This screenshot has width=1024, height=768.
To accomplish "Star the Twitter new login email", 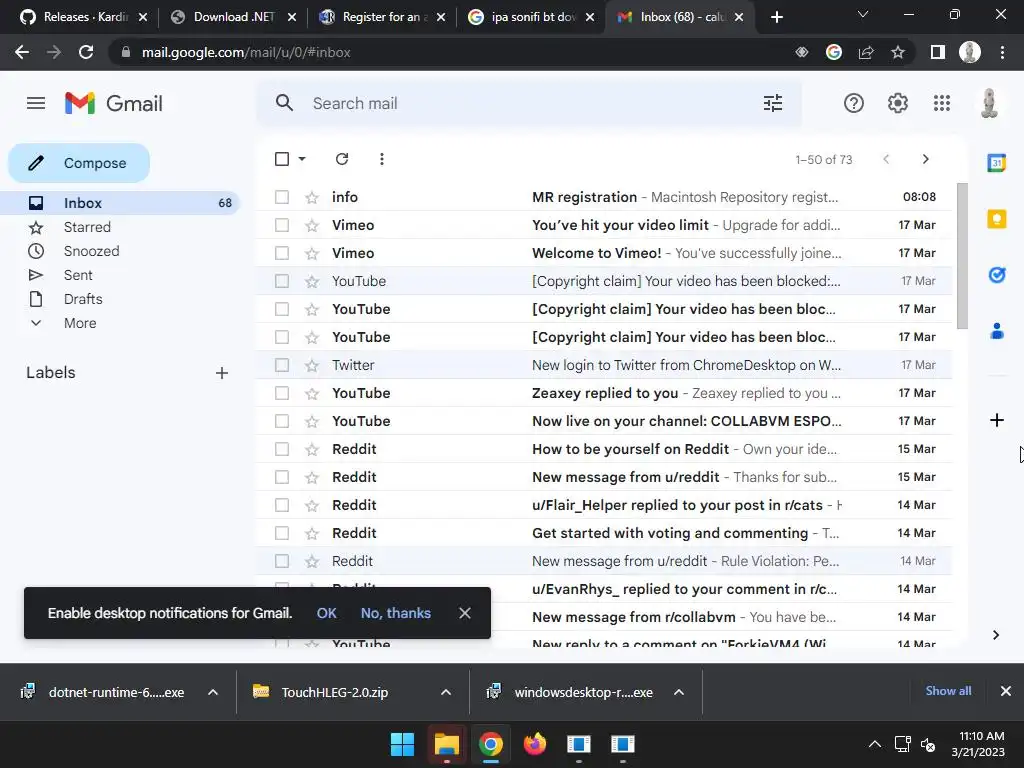I will 312,365.
